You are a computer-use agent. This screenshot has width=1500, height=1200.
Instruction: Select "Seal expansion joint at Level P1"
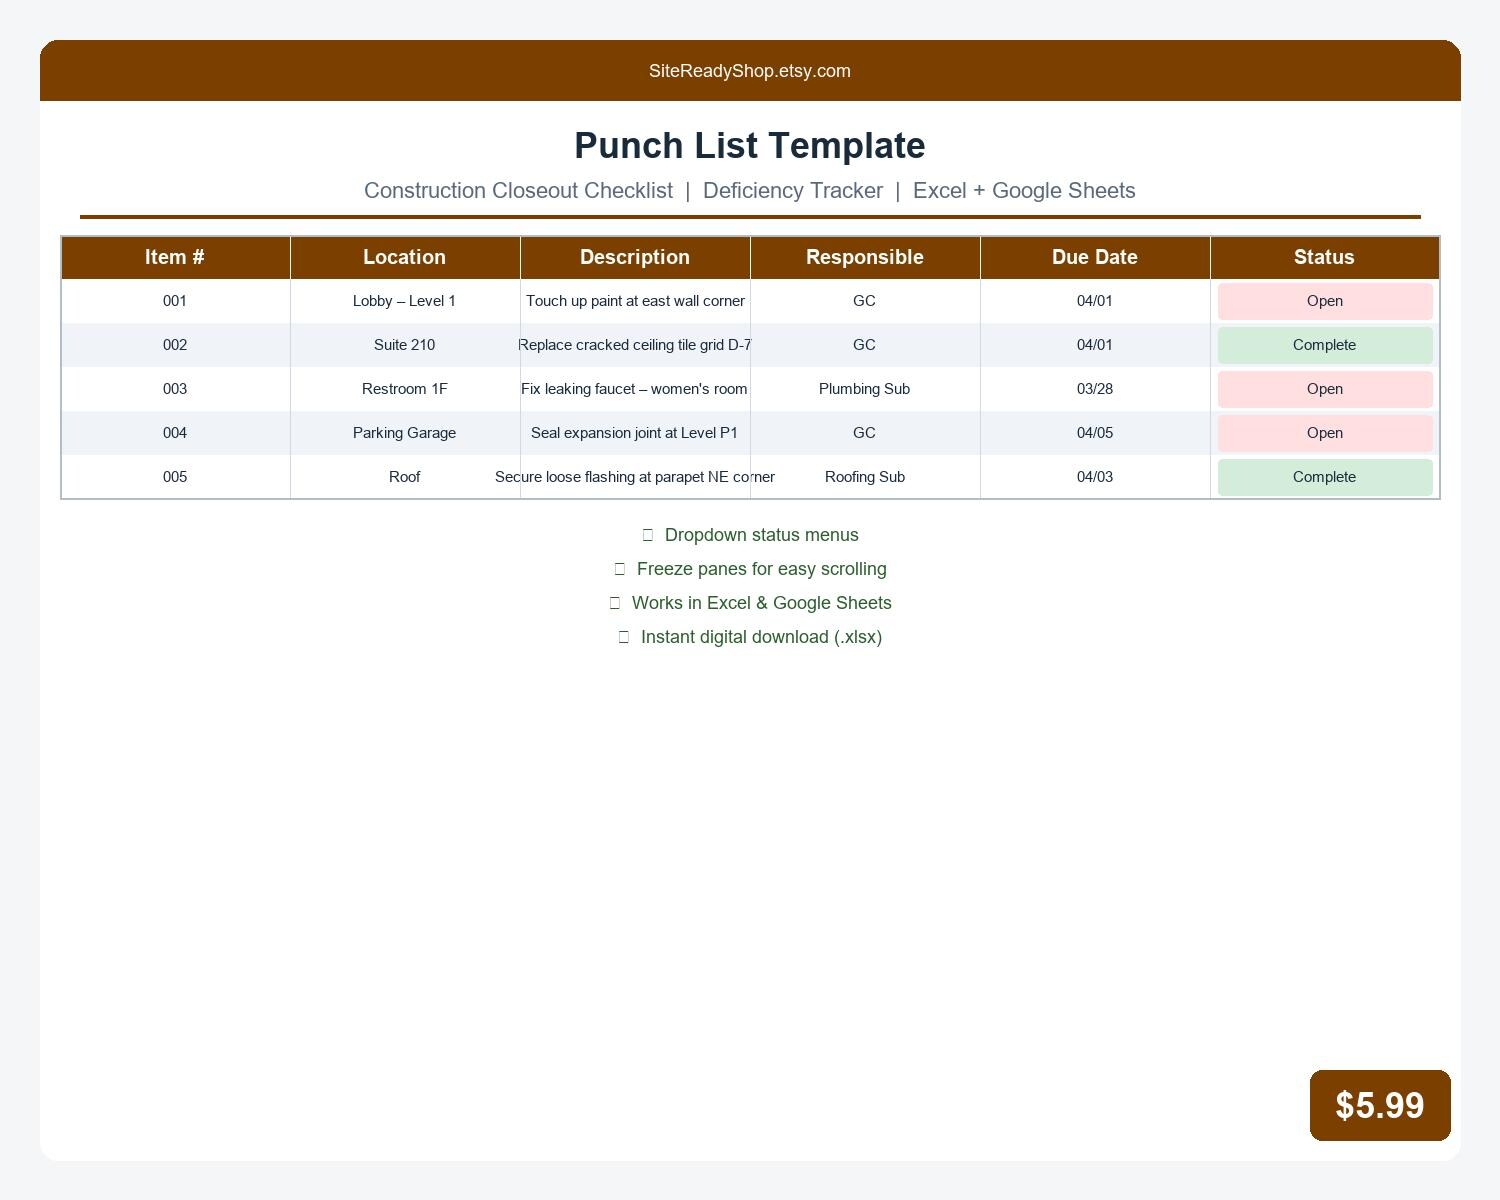click(635, 433)
